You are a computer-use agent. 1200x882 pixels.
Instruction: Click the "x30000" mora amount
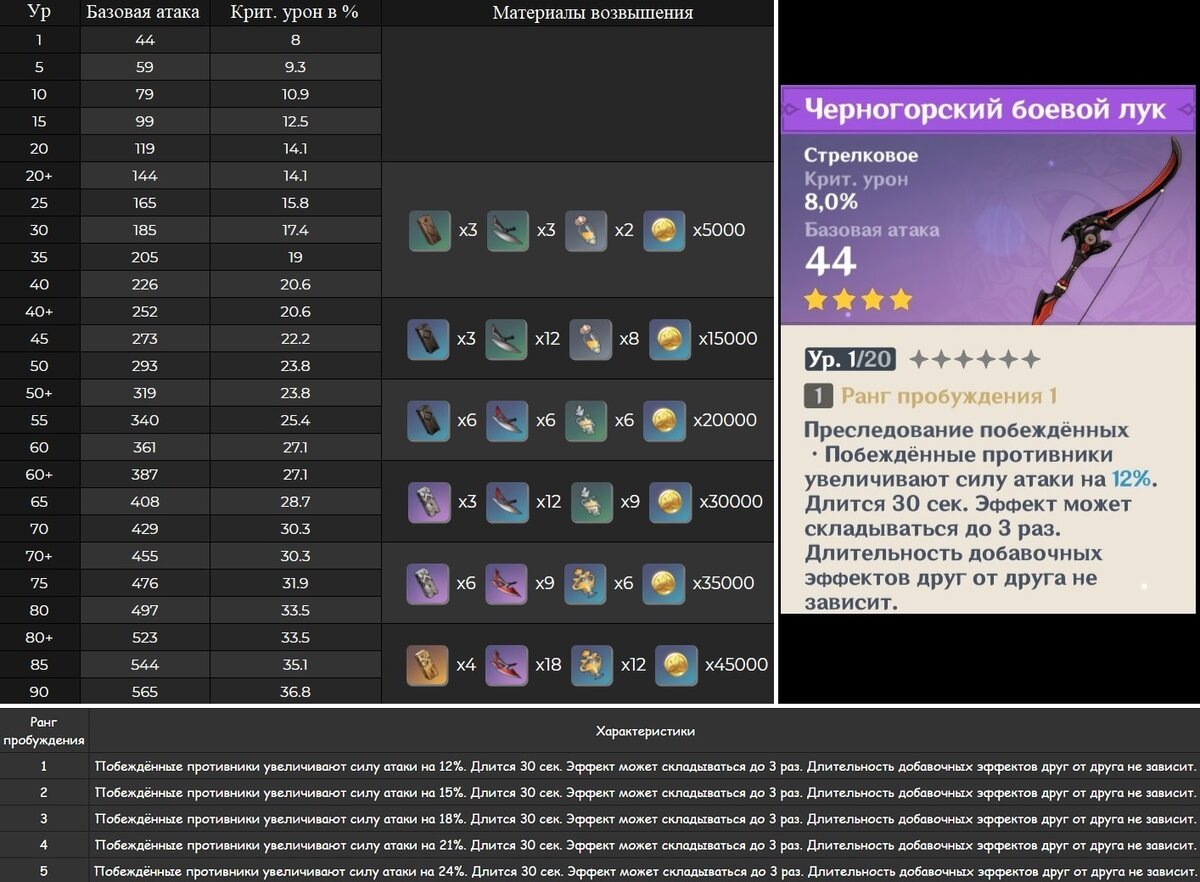731,502
